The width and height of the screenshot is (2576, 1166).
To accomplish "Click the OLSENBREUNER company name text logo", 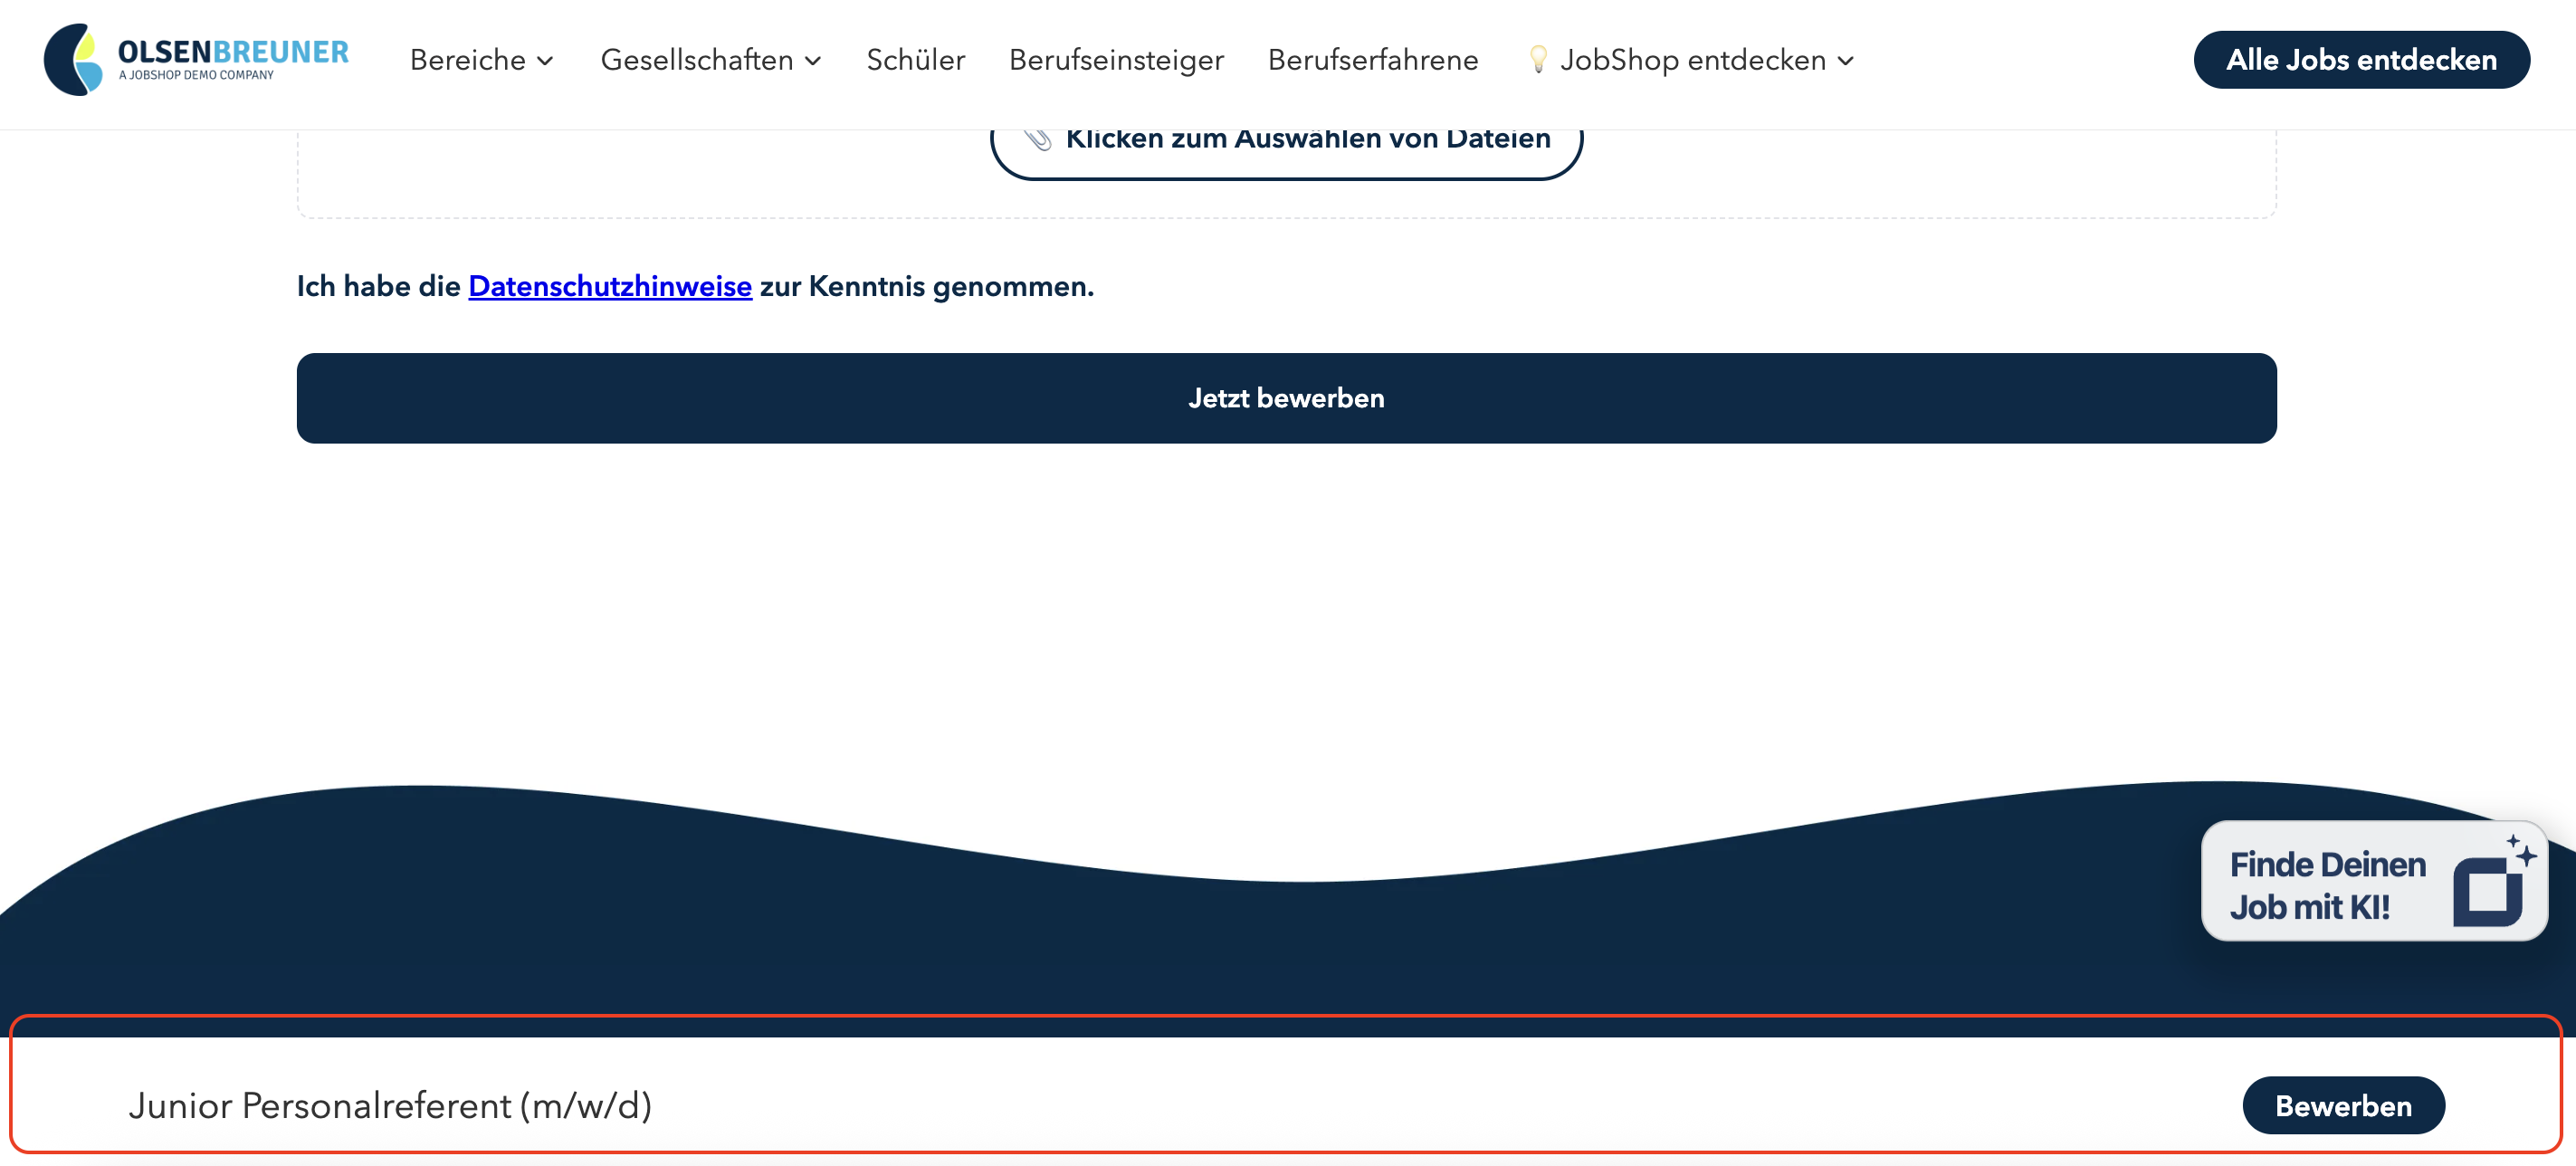I will click(x=233, y=52).
